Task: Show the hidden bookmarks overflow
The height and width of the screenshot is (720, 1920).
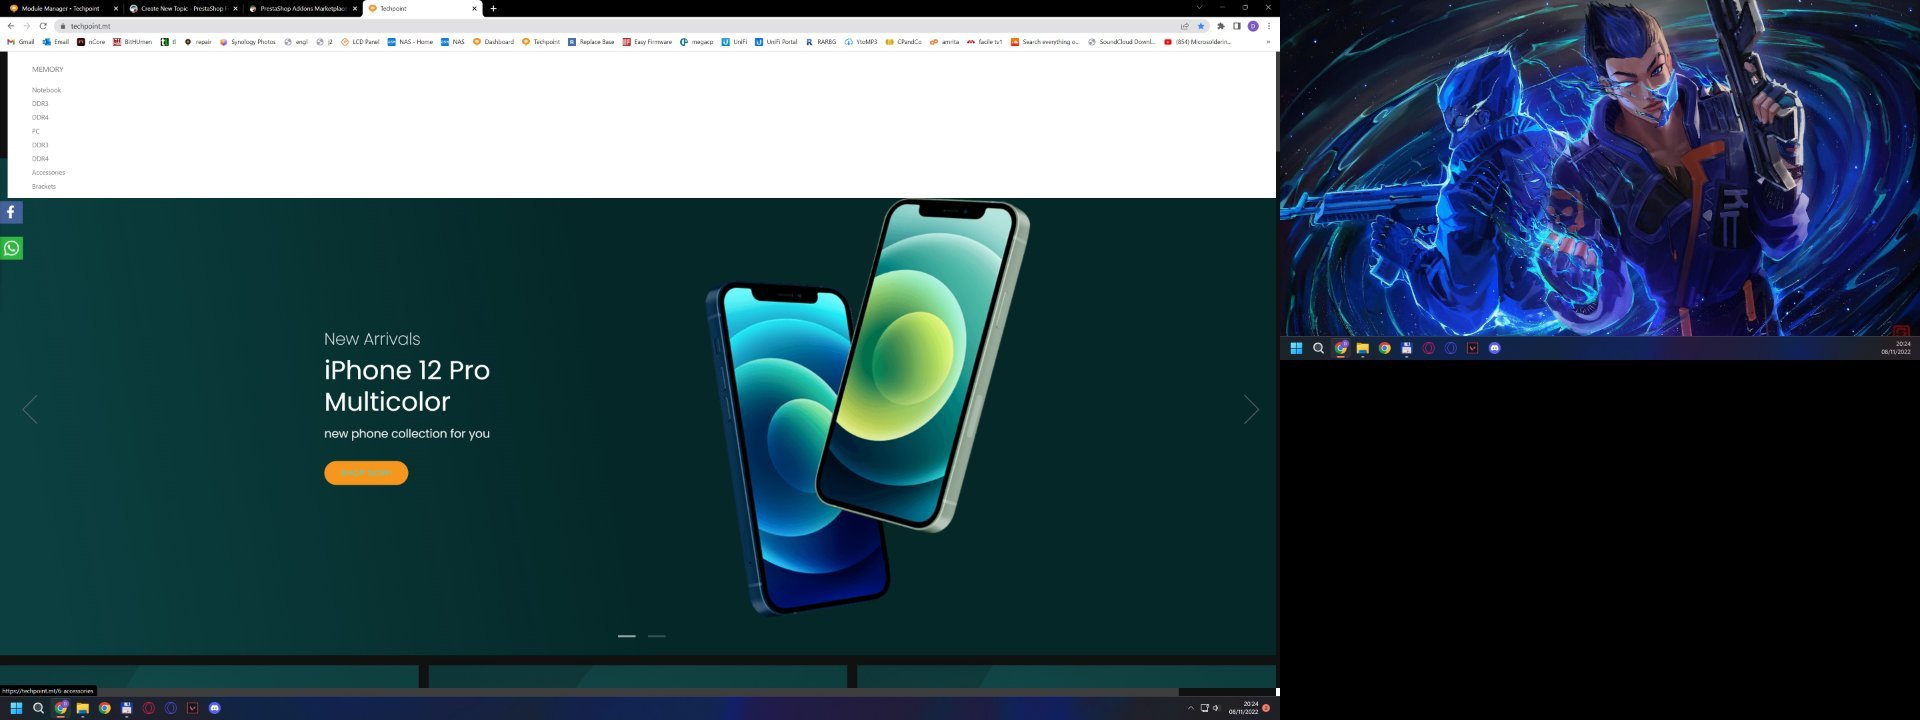Action: point(1268,42)
